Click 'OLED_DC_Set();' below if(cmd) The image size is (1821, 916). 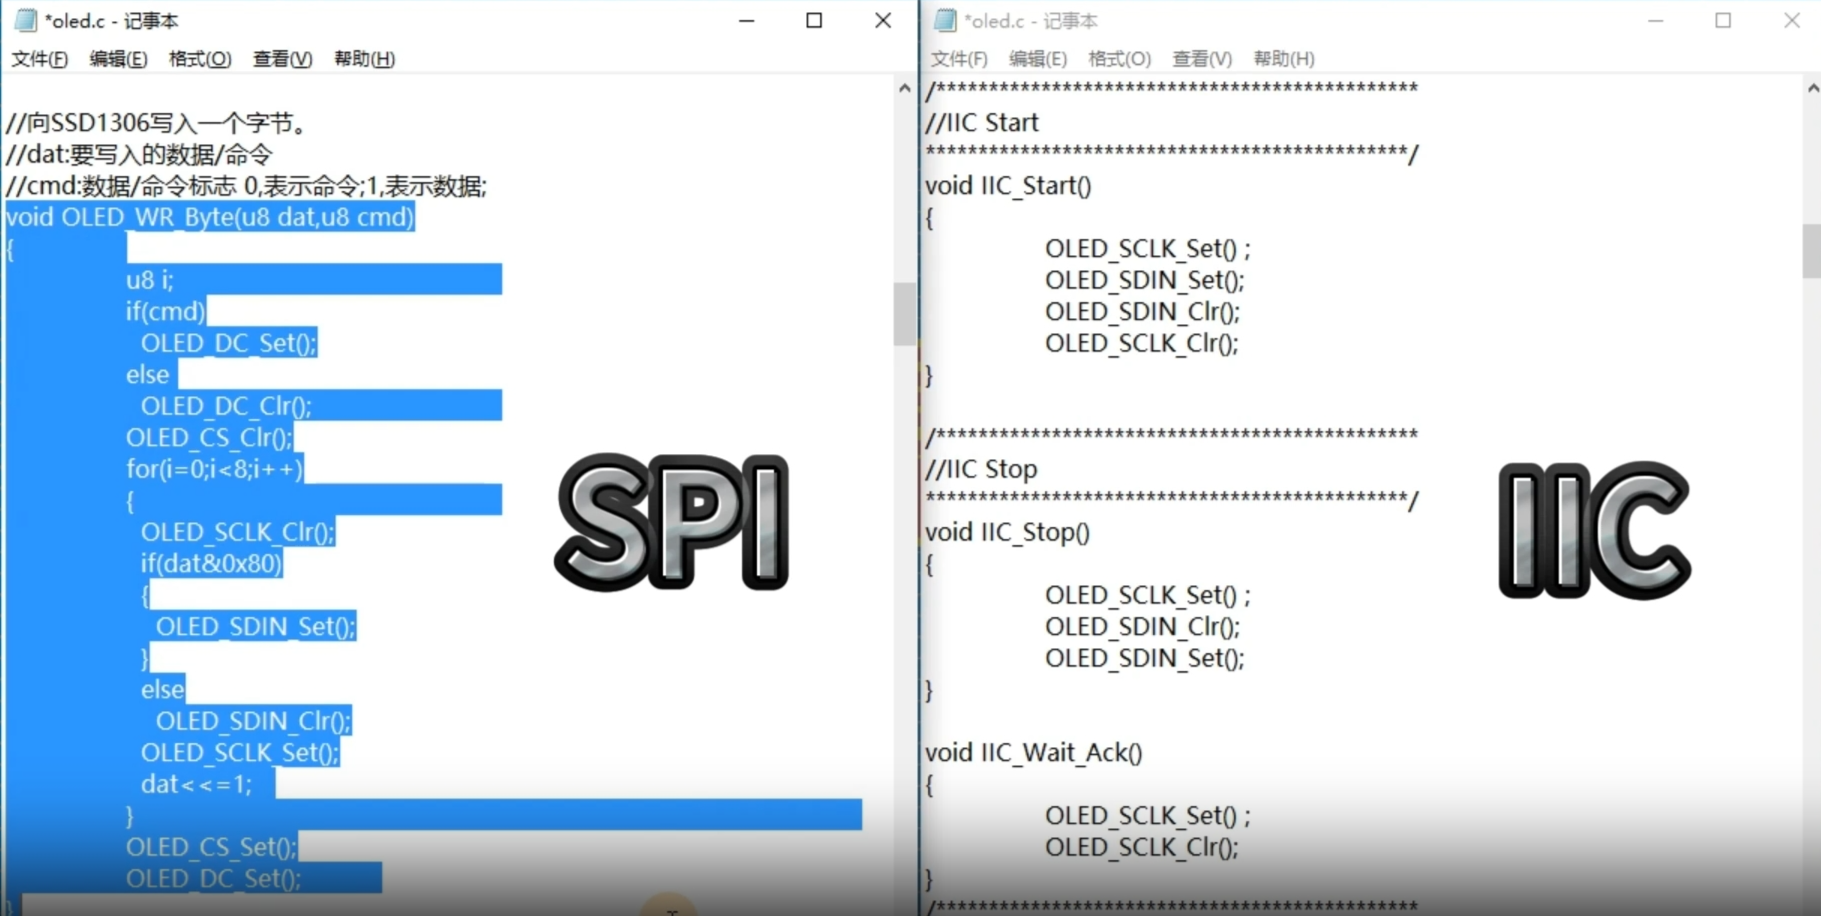click(x=229, y=343)
